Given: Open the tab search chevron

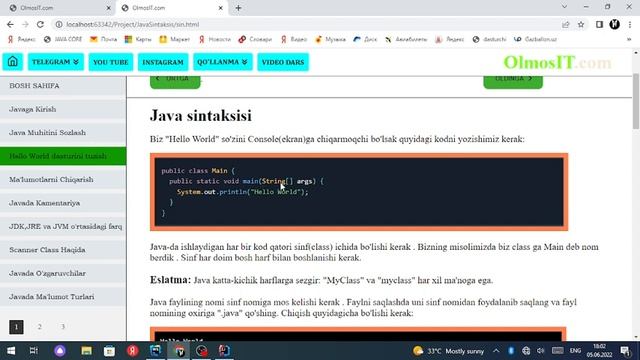Looking at the screenshot, I should [x=564, y=7].
